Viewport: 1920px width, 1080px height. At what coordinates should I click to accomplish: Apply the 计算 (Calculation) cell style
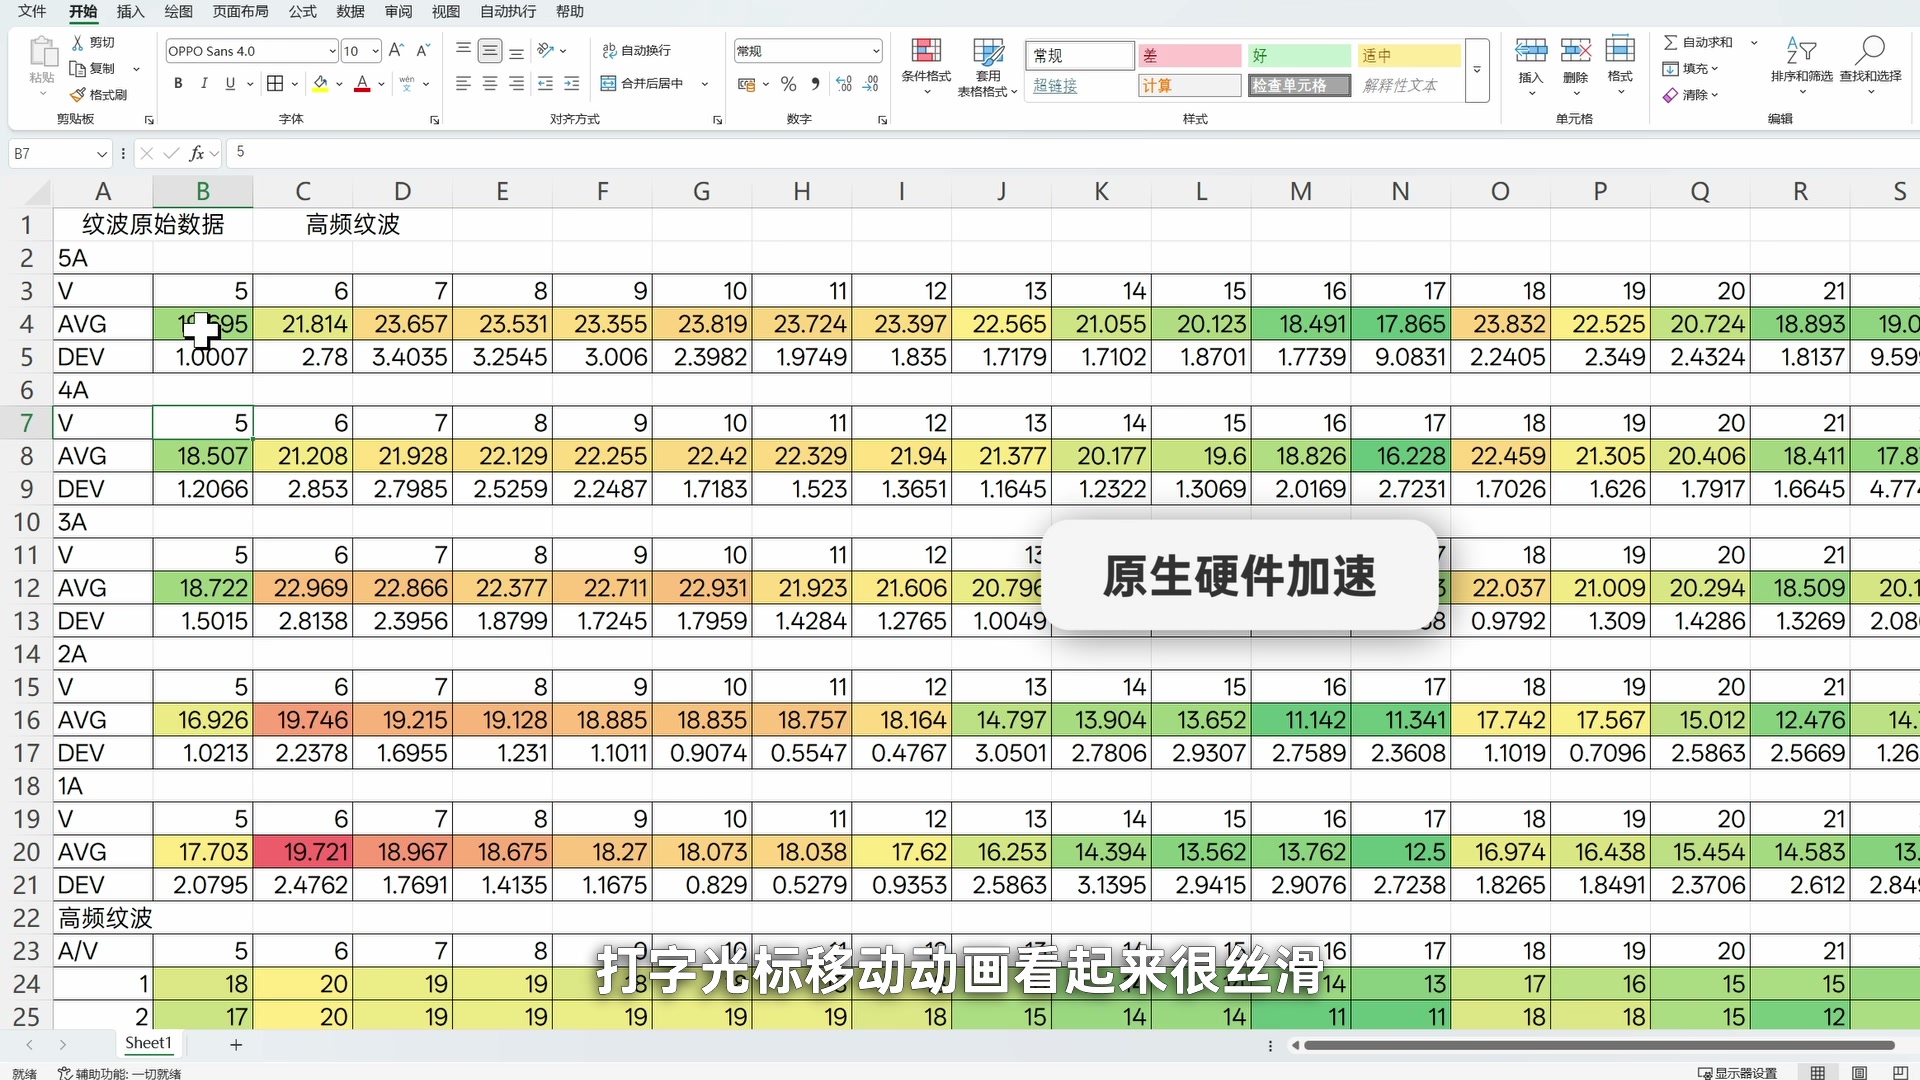(x=1189, y=86)
